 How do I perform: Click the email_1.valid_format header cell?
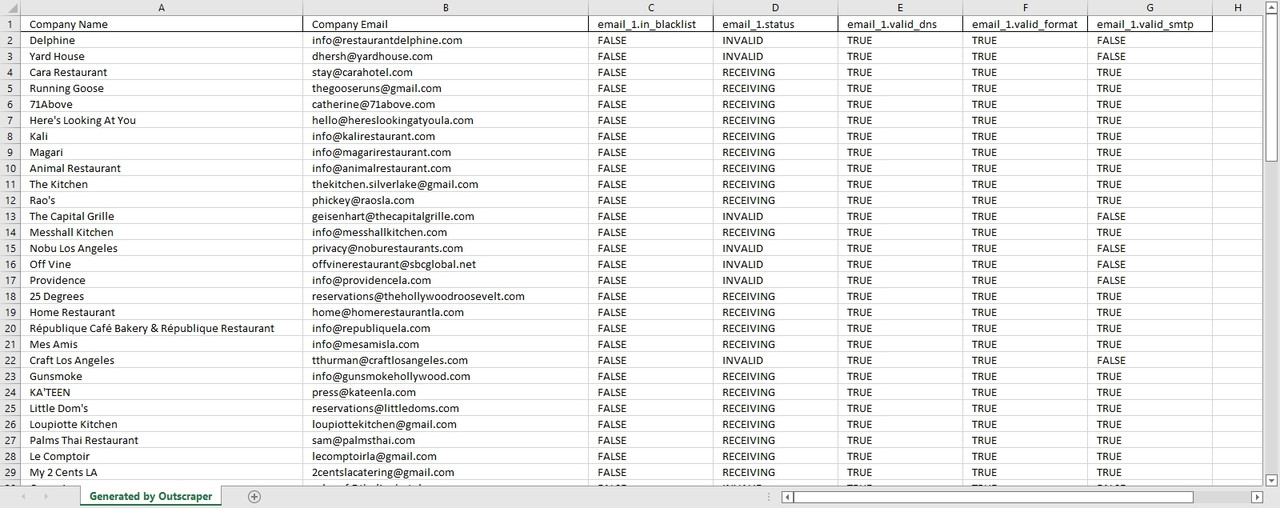coord(1025,24)
